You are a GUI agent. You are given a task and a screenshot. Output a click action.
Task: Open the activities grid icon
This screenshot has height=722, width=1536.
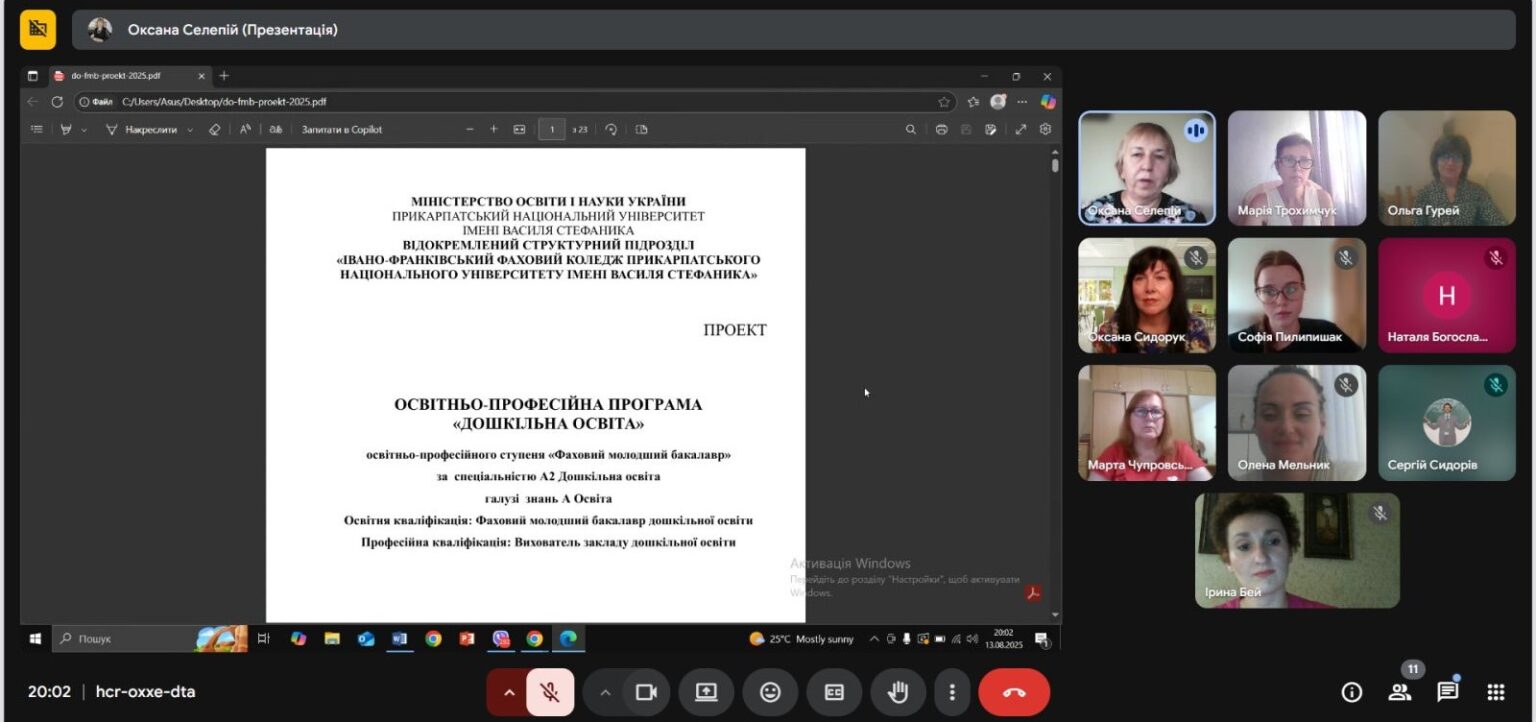(x=1496, y=692)
